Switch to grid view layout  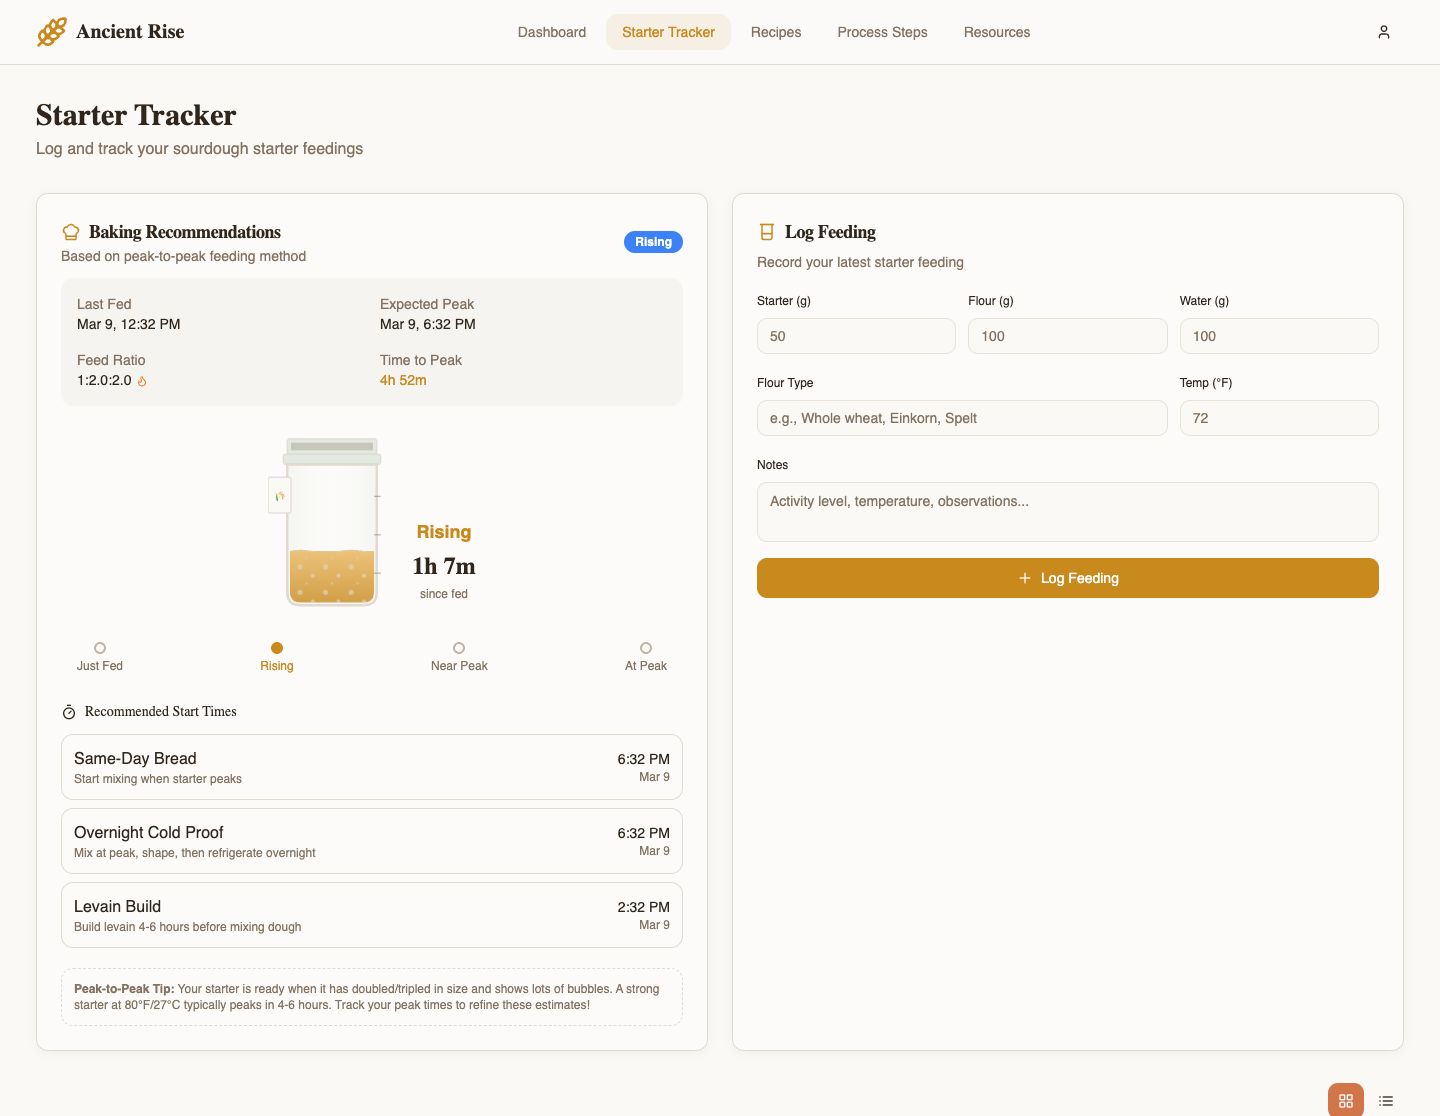(1345, 1100)
